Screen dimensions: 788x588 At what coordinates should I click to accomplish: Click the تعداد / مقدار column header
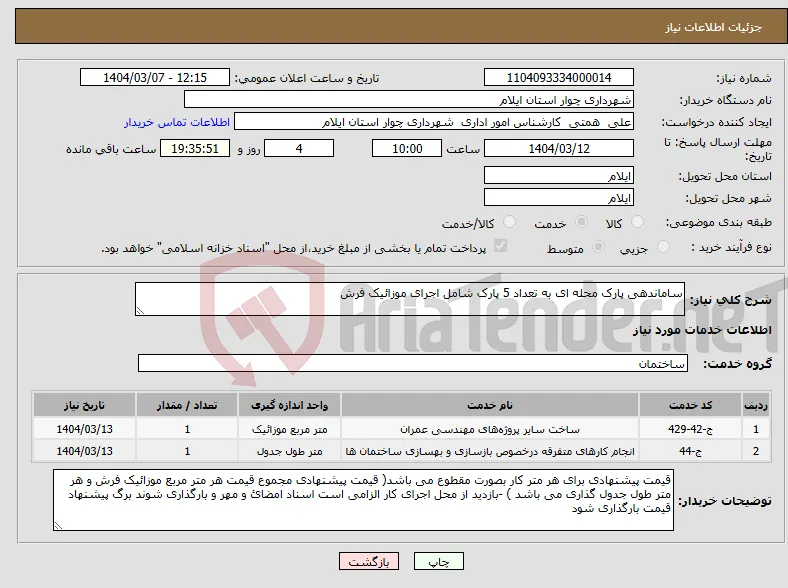click(x=187, y=405)
